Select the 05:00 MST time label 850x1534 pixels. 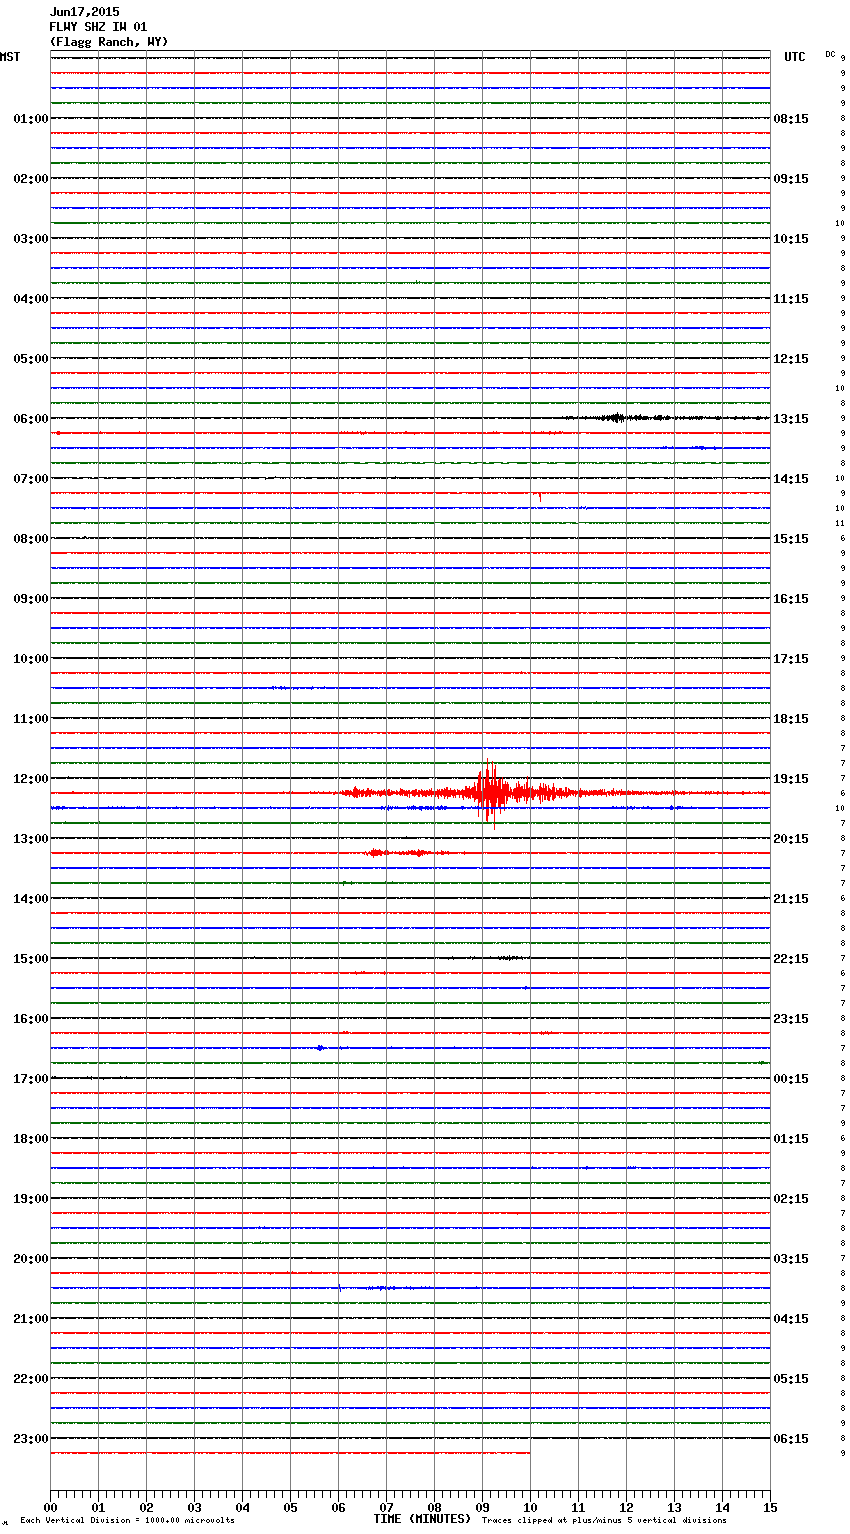coord(31,359)
